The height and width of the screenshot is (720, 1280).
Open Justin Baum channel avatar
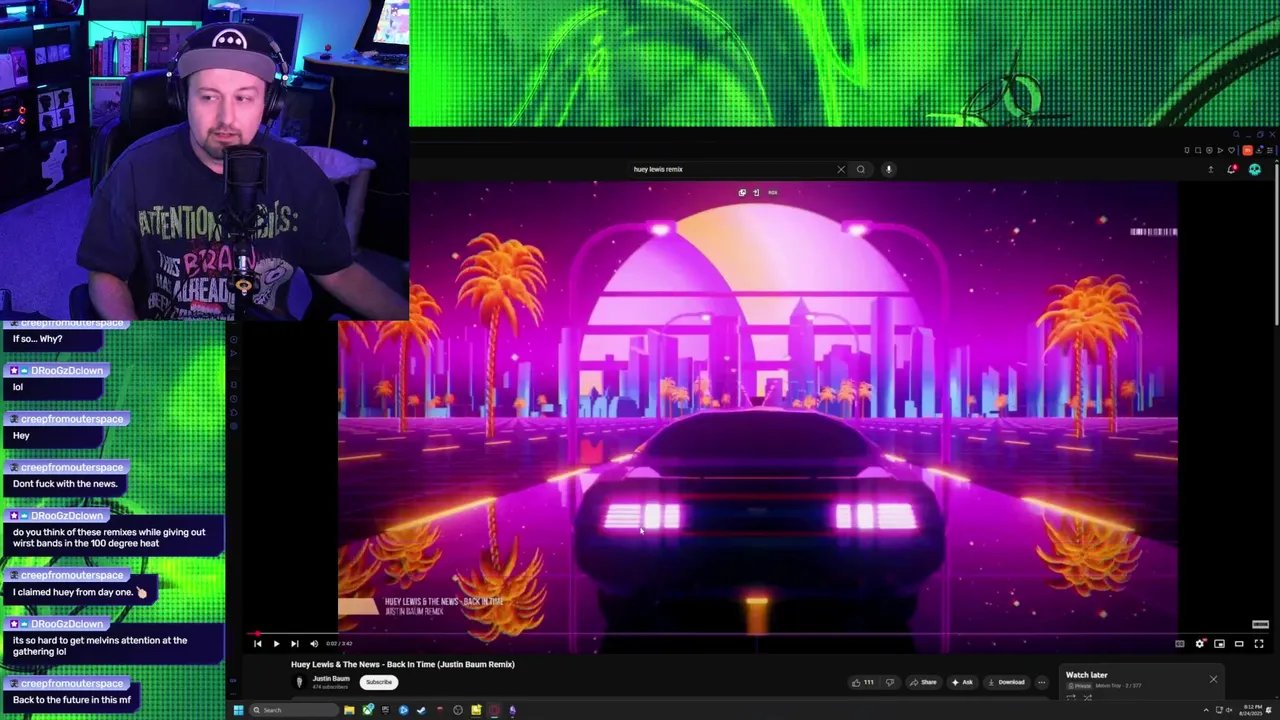click(299, 682)
